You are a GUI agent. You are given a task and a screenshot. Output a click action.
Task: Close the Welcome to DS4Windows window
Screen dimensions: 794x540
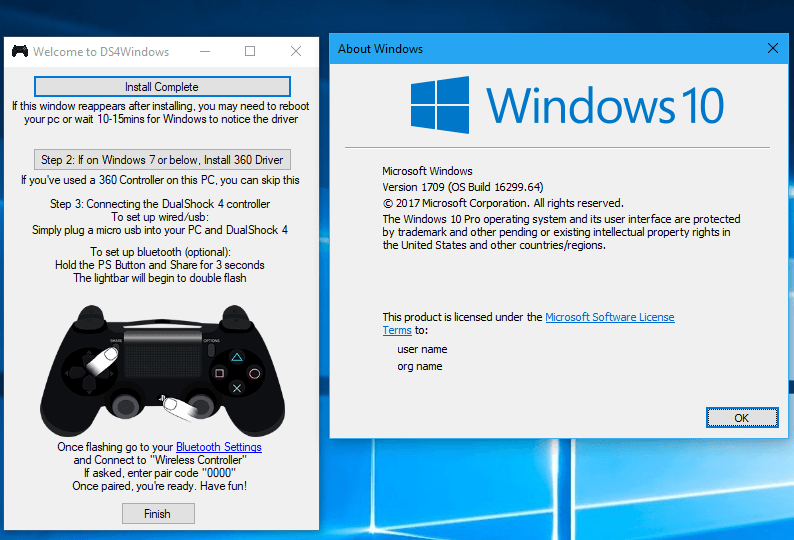(x=296, y=51)
